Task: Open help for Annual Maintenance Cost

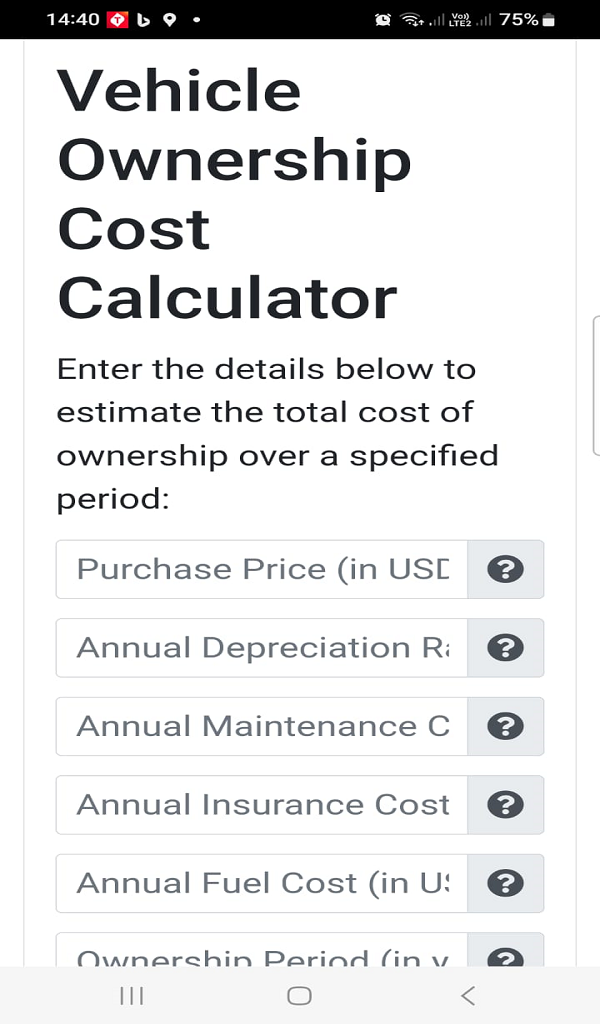Action: (x=505, y=727)
